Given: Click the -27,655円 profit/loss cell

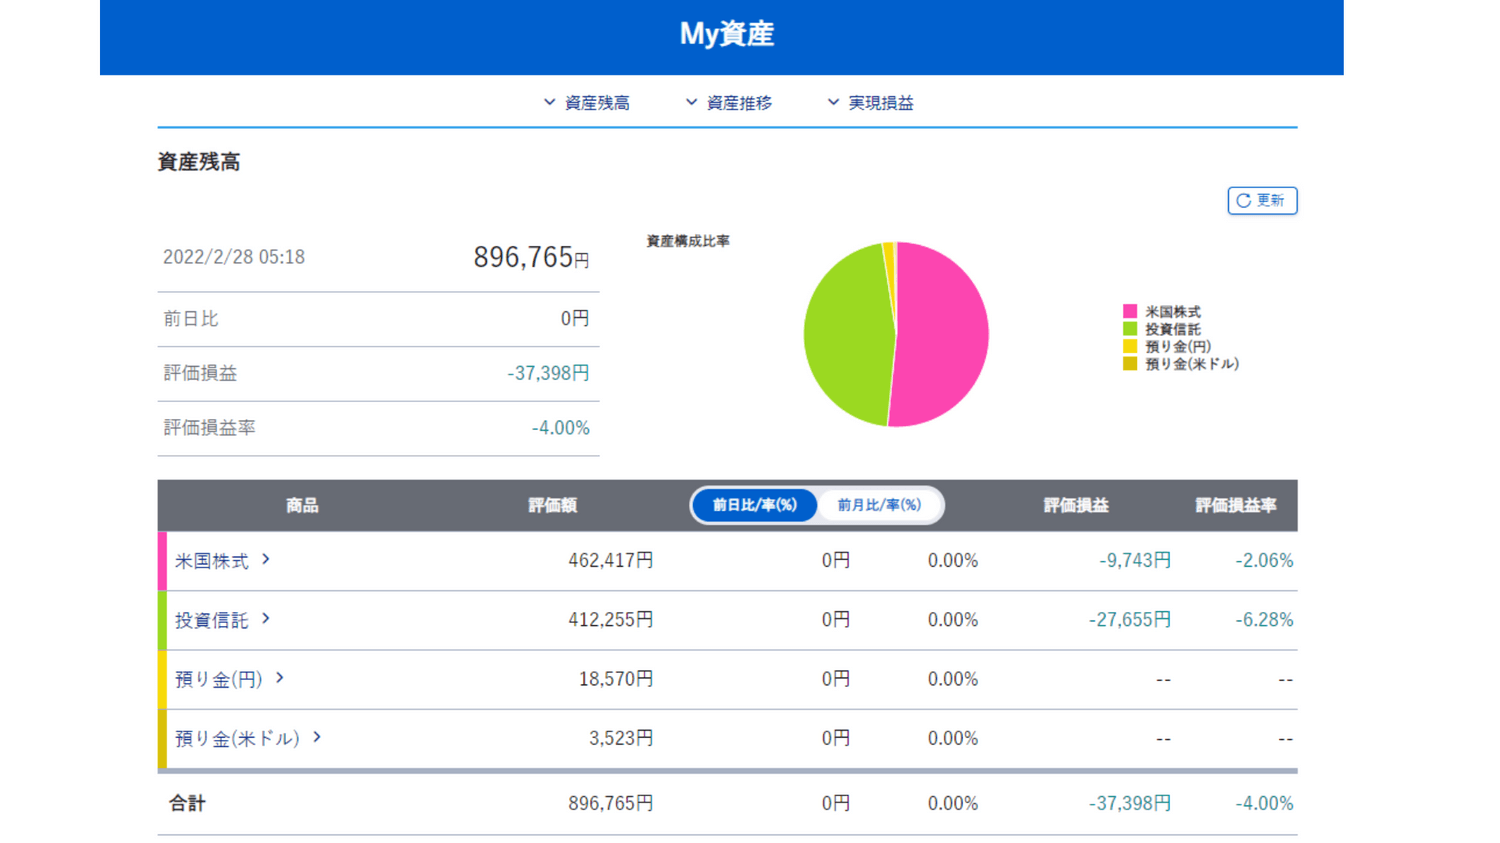Looking at the screenshot, I should pyautogui.click(x=1130, y=620).
